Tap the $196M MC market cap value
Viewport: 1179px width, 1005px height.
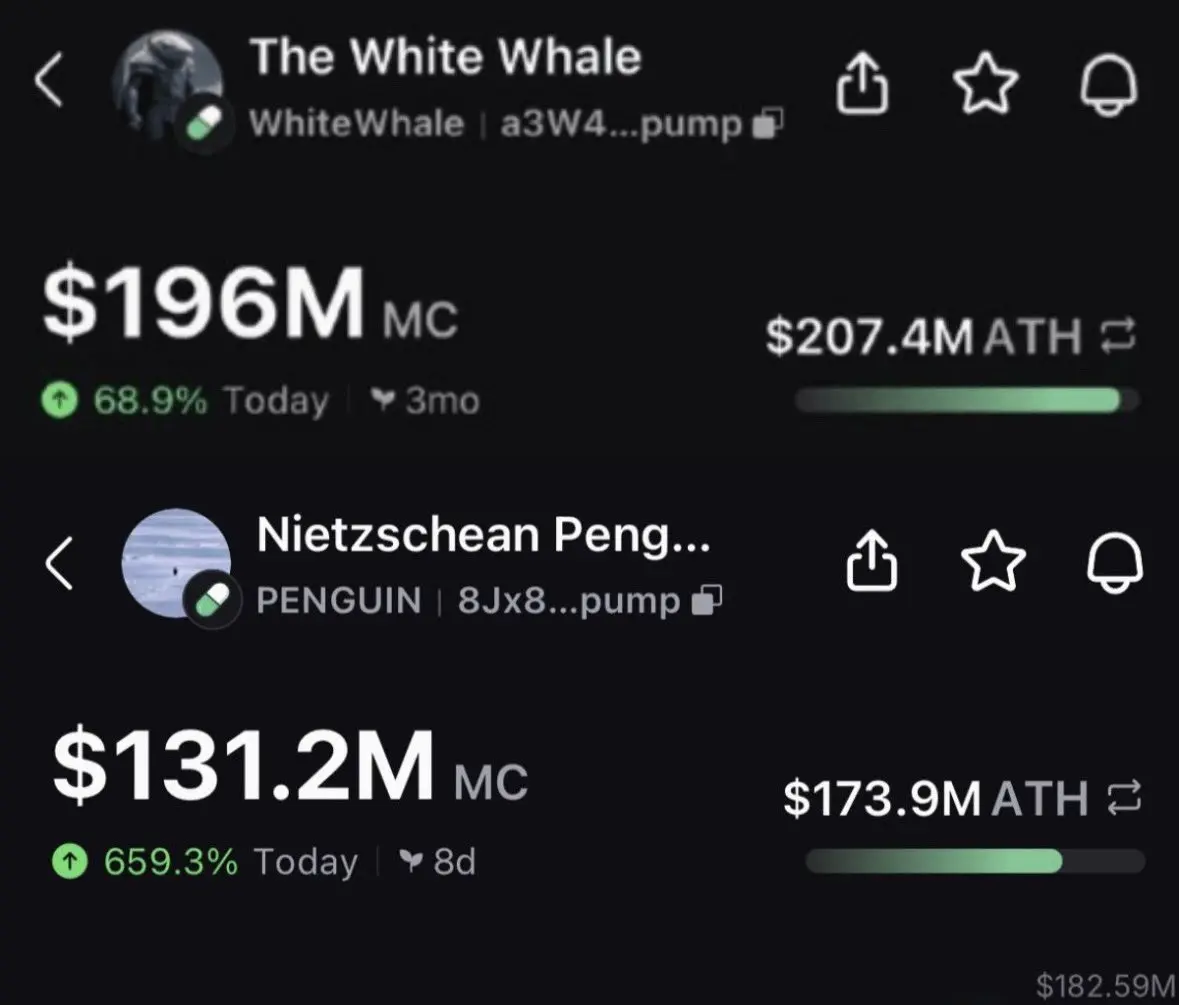tap(250, 302)
